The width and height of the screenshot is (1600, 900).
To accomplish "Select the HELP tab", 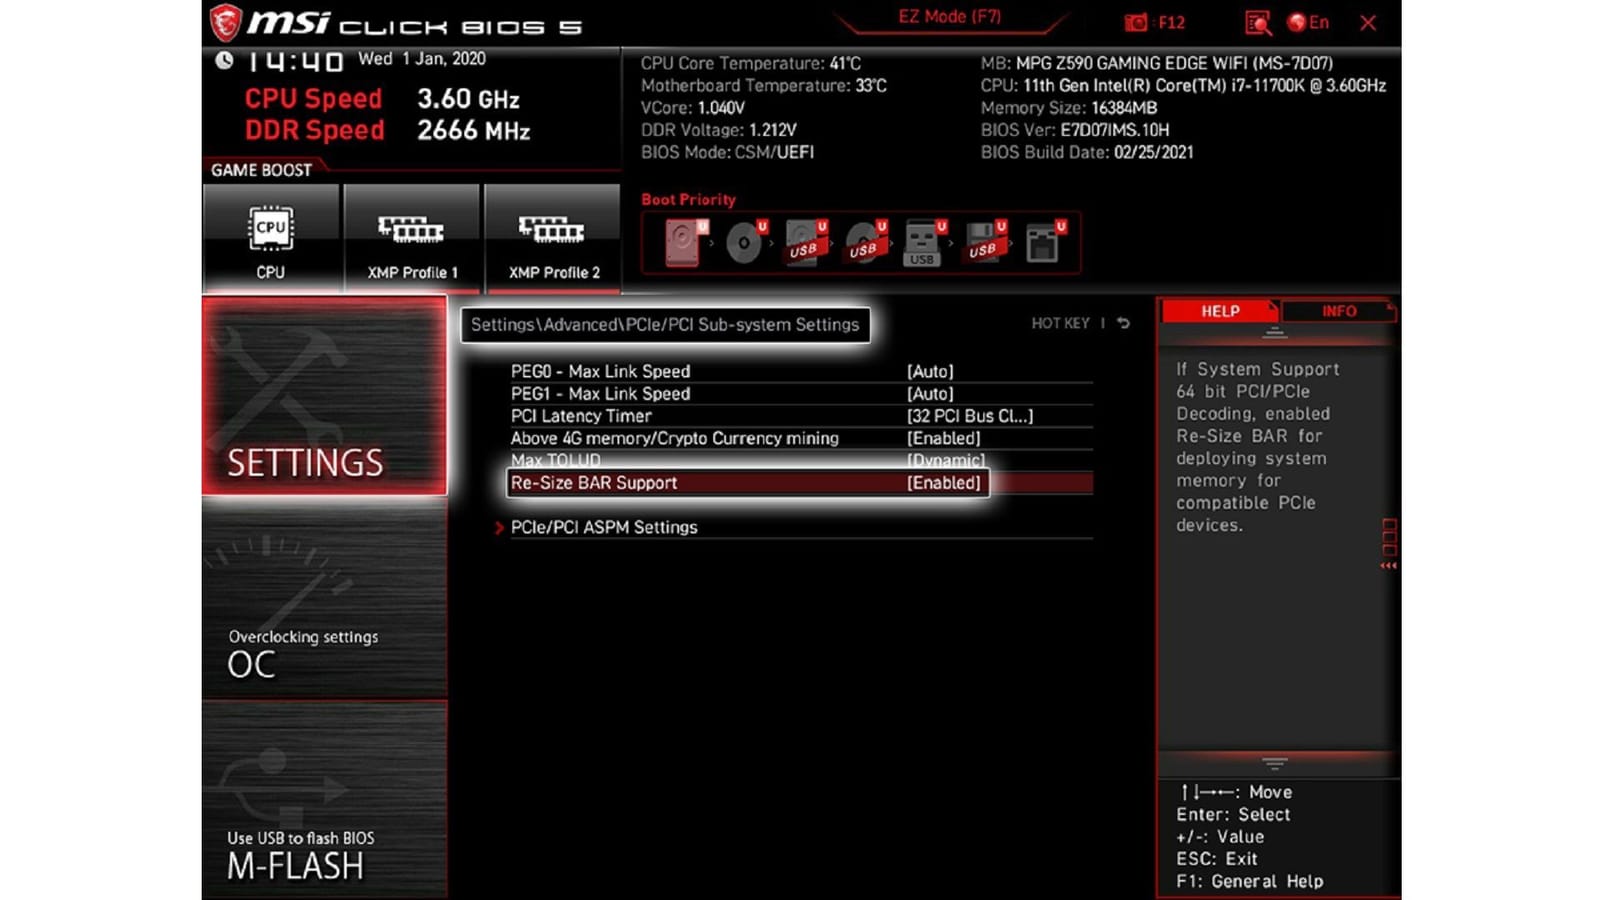I will 1219,311.
